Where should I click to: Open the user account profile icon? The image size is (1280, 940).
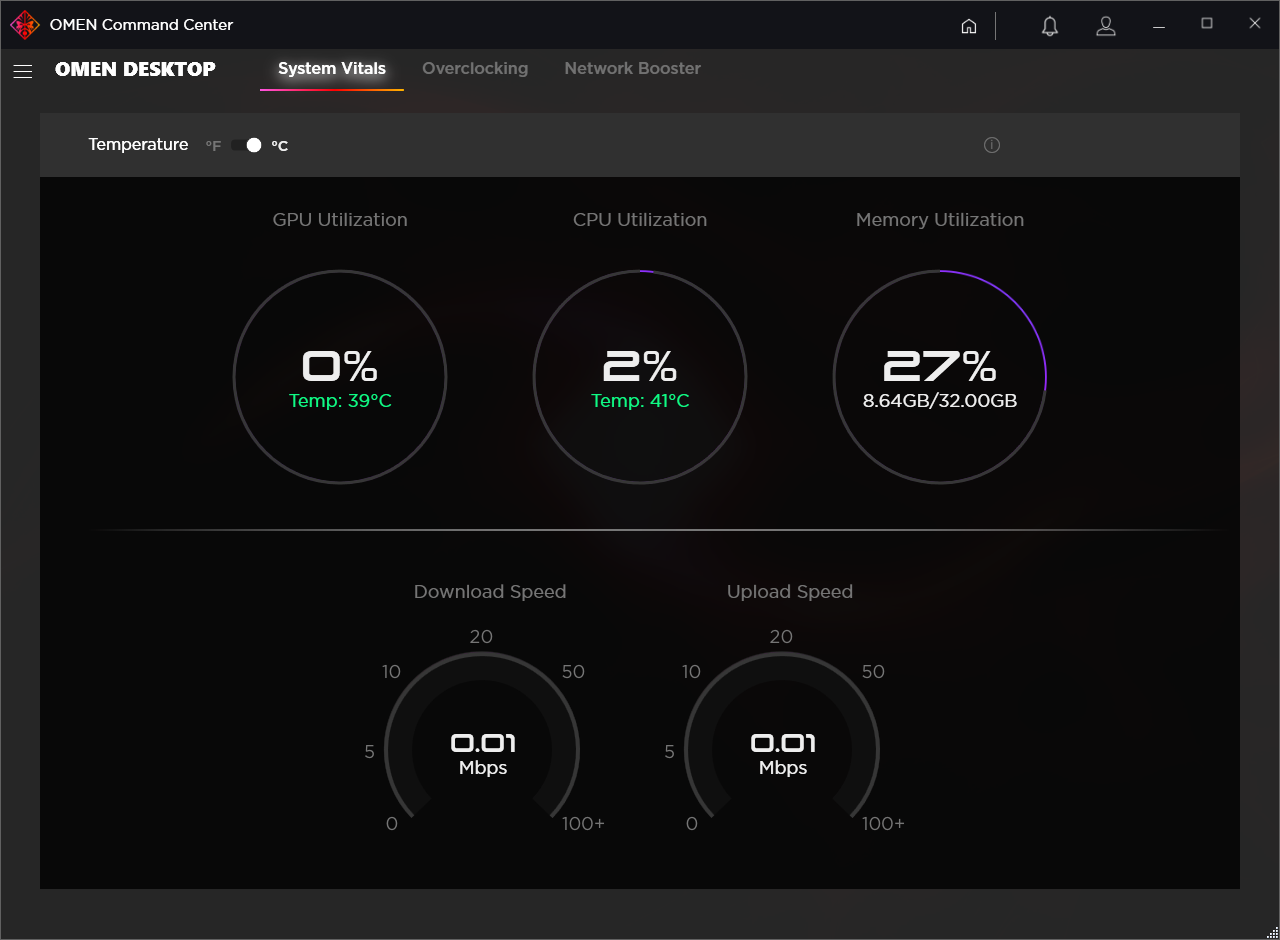(1105, 26)
